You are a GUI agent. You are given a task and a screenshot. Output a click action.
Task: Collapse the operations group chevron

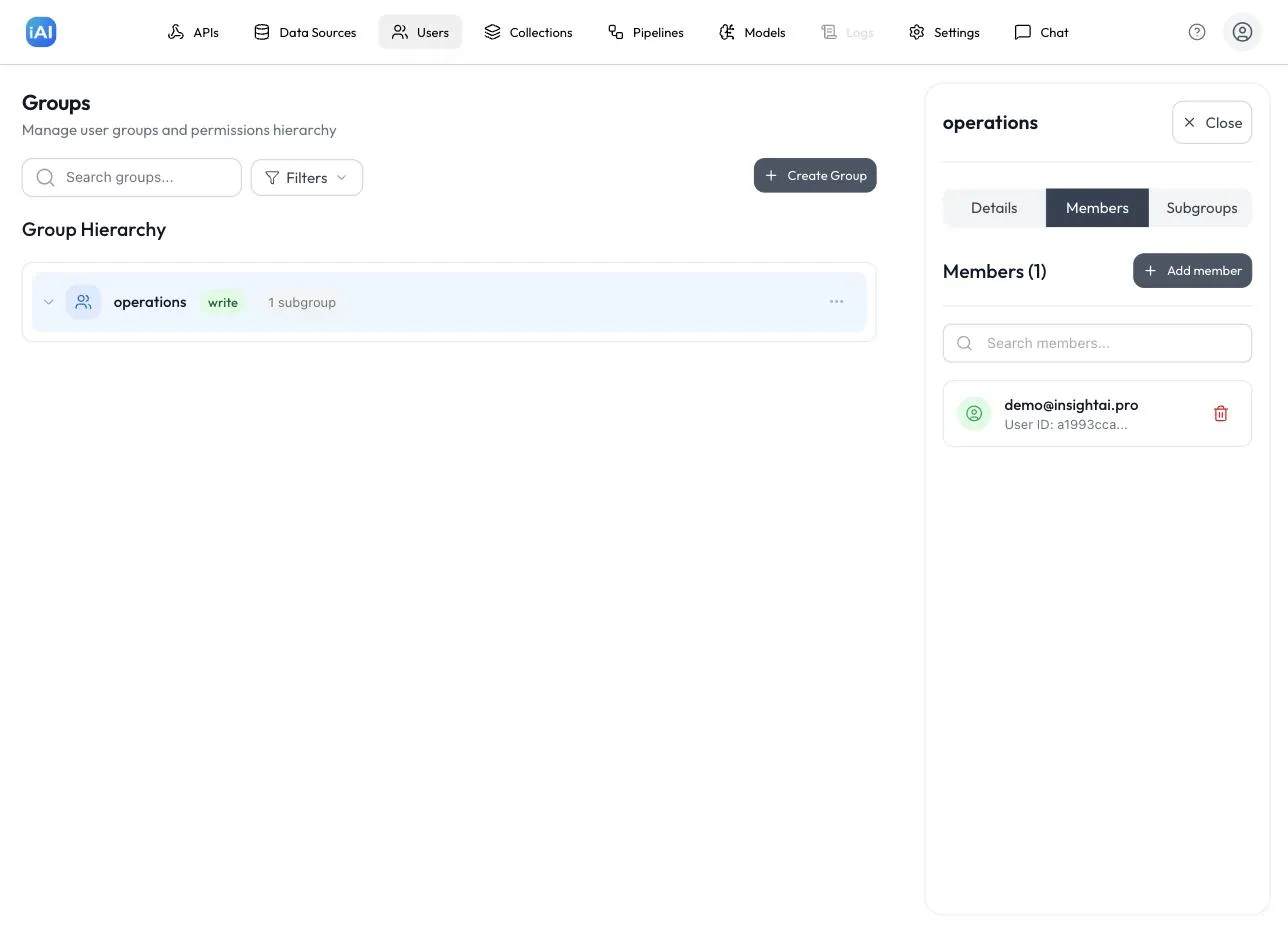click(x=48, y=302)
